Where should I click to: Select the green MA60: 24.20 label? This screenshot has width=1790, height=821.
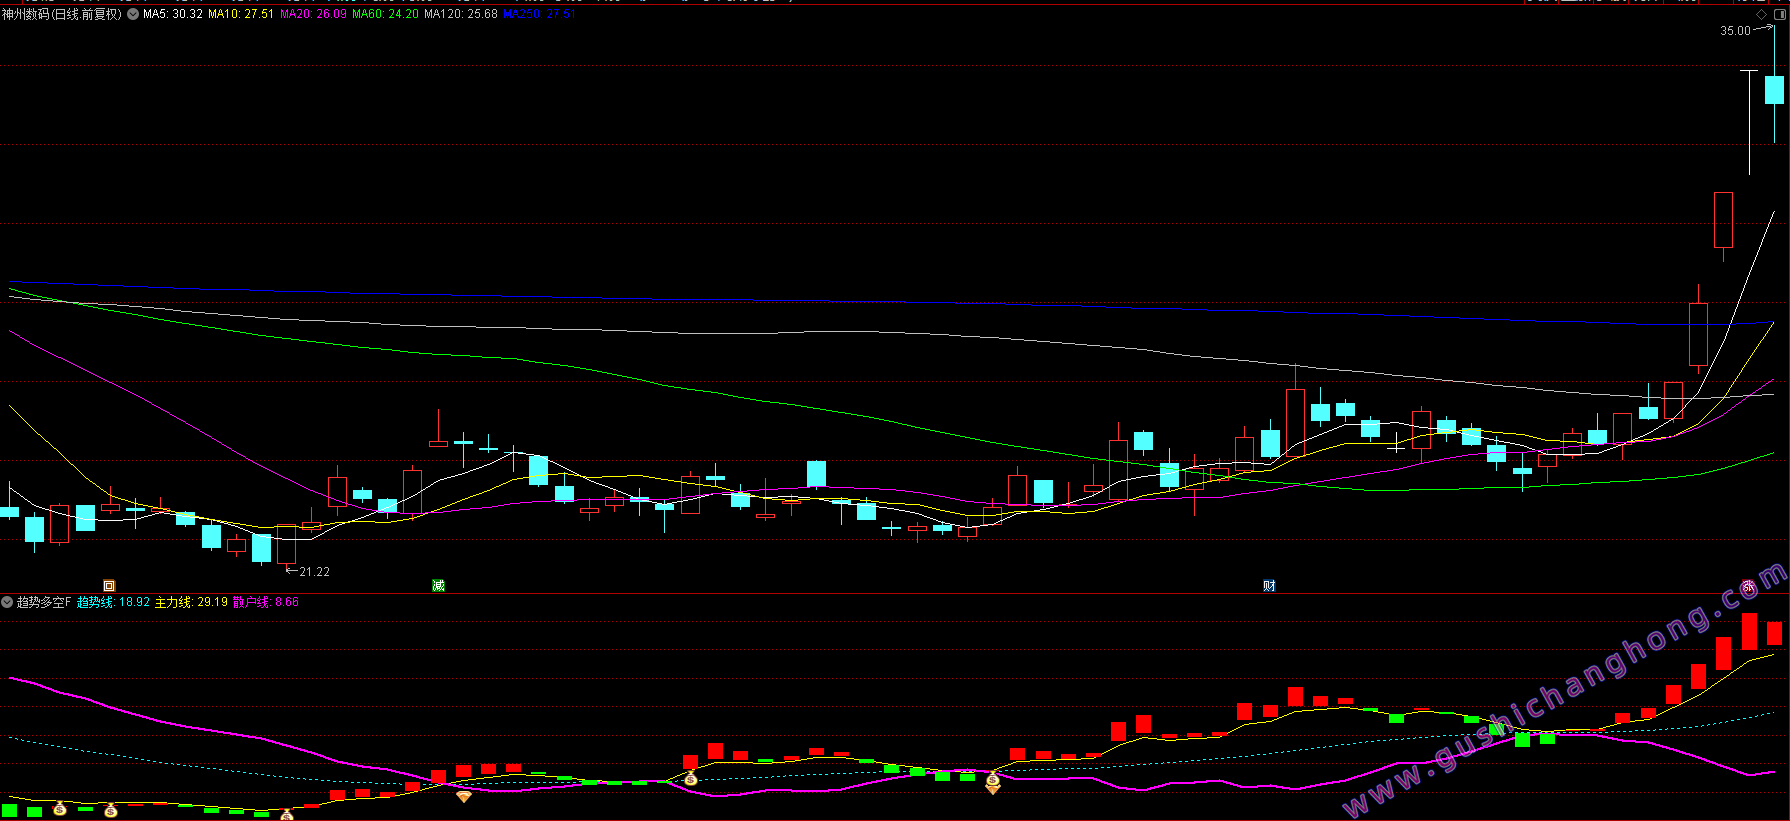[x=385, y=14]
